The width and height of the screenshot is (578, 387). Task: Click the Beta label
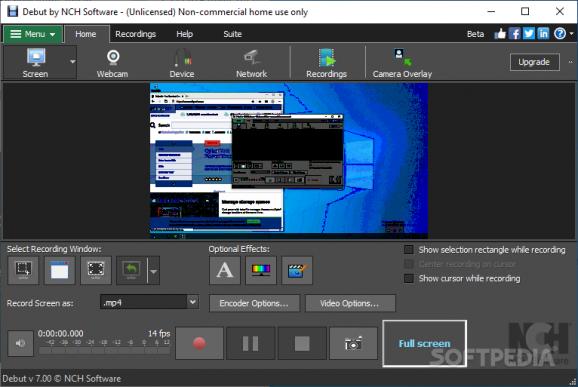(475, 34)
